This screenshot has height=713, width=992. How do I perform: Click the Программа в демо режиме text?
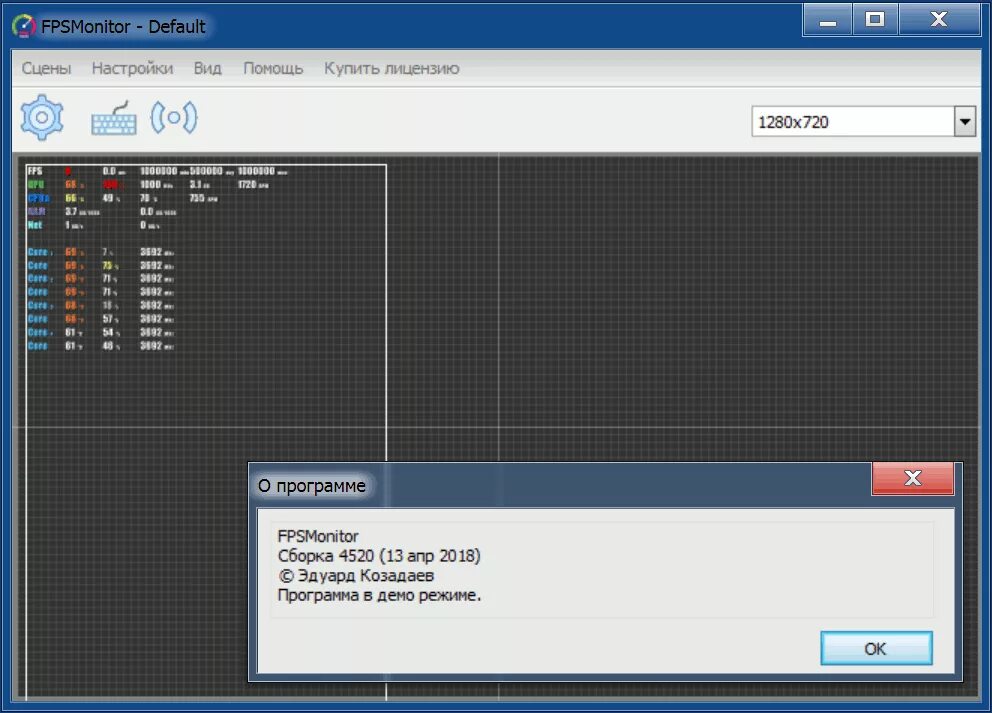(379, 595)
